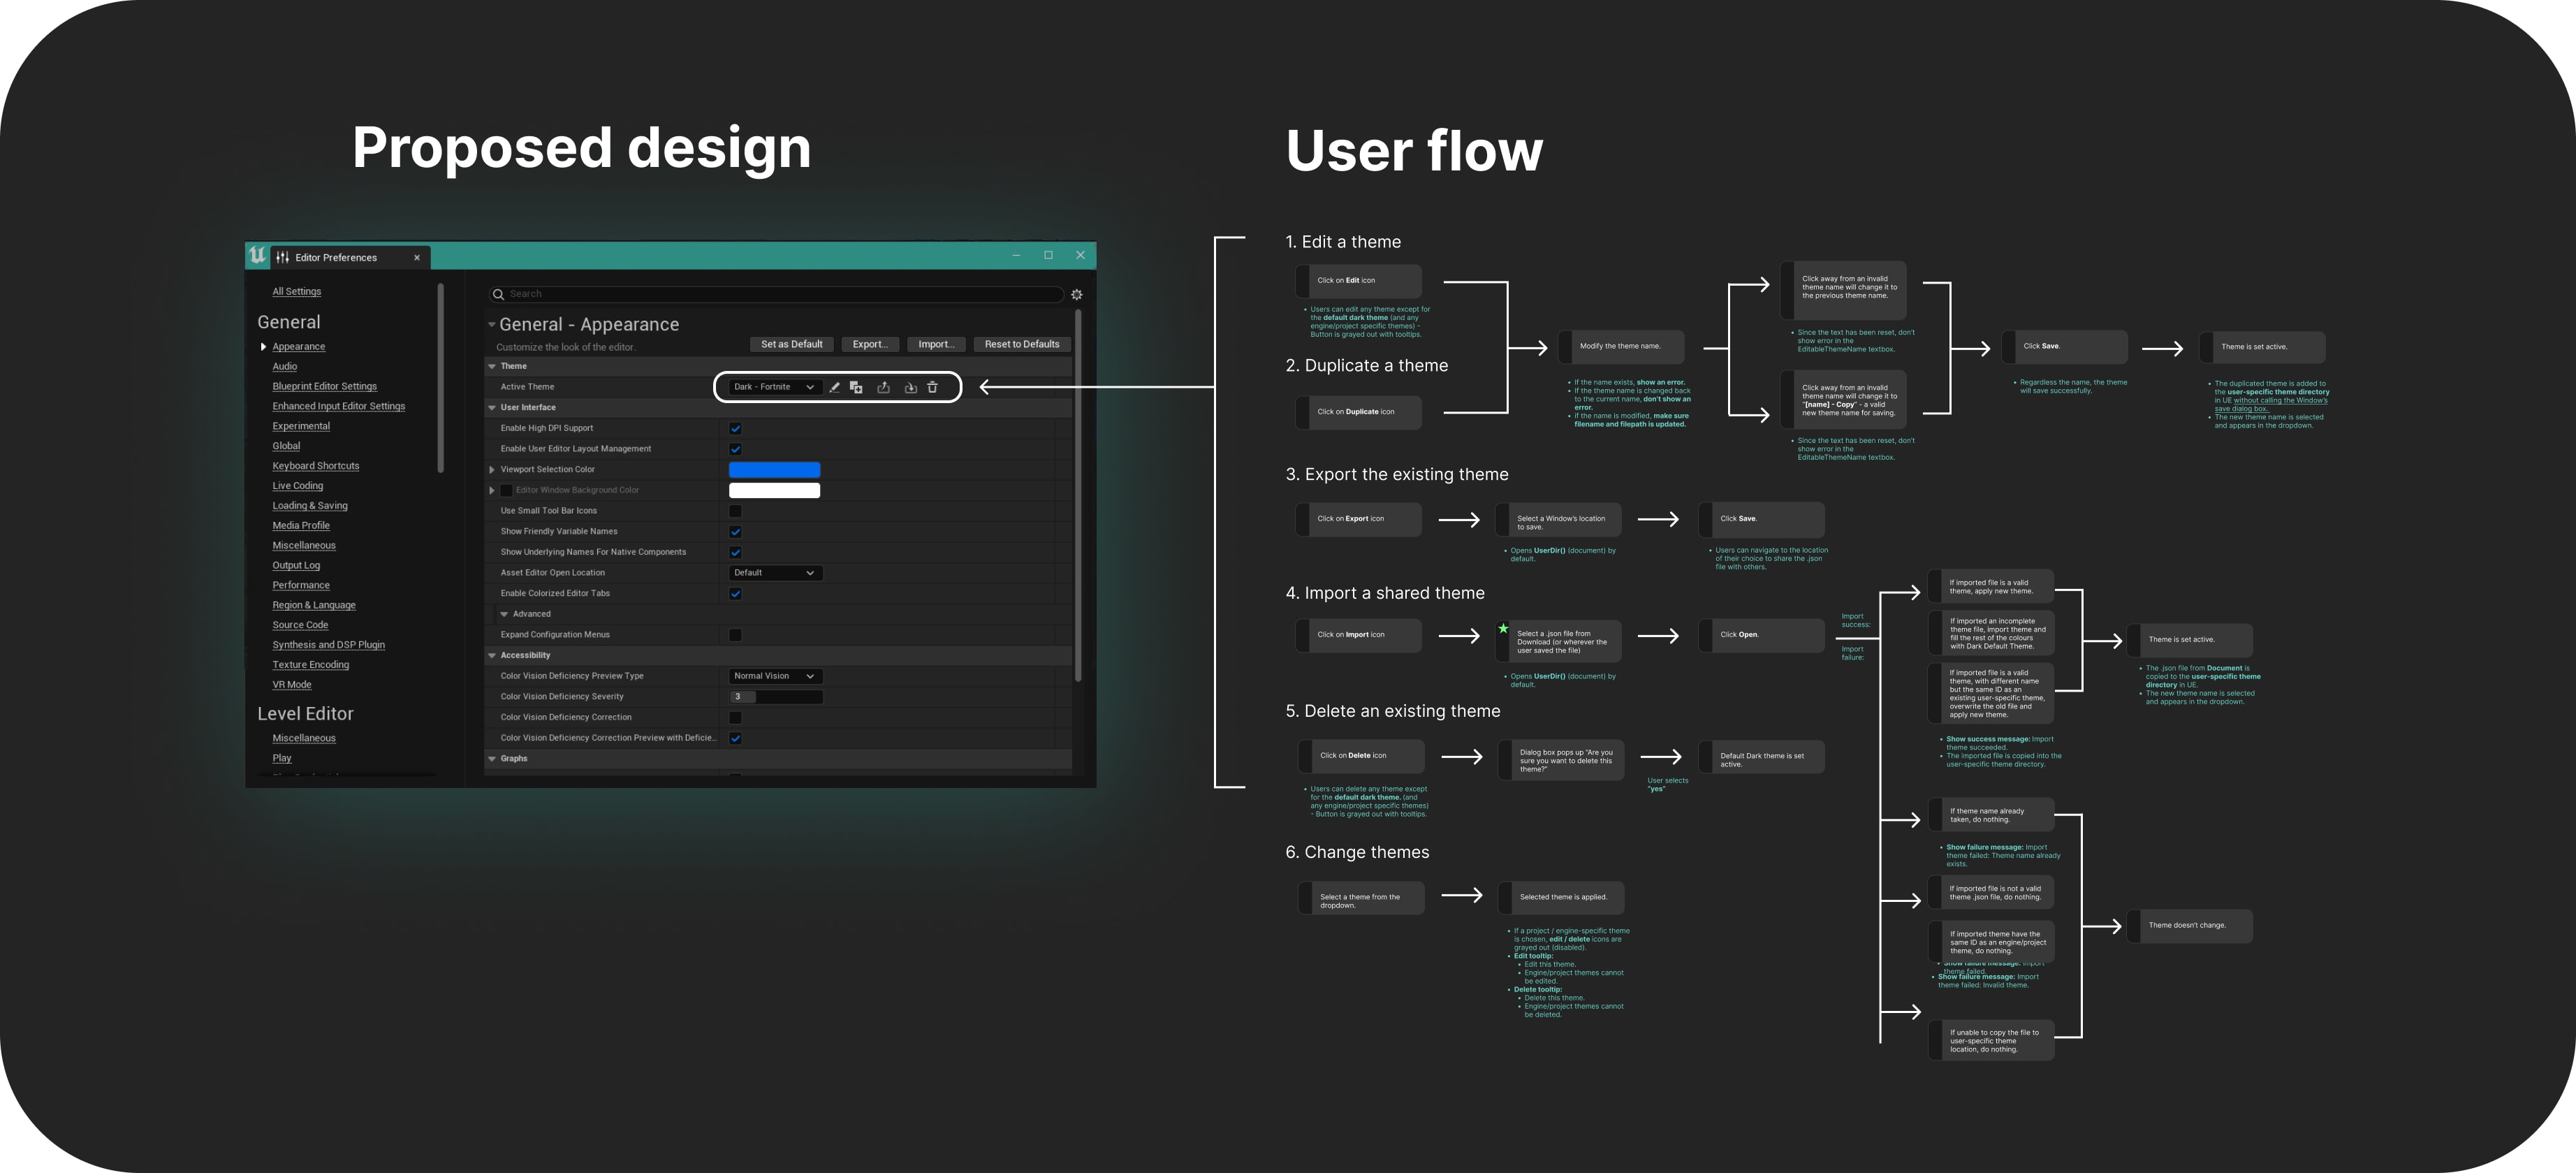
Task: Click the sliders icon on Editor Preferences tab
Action: (x=283, y=257)
